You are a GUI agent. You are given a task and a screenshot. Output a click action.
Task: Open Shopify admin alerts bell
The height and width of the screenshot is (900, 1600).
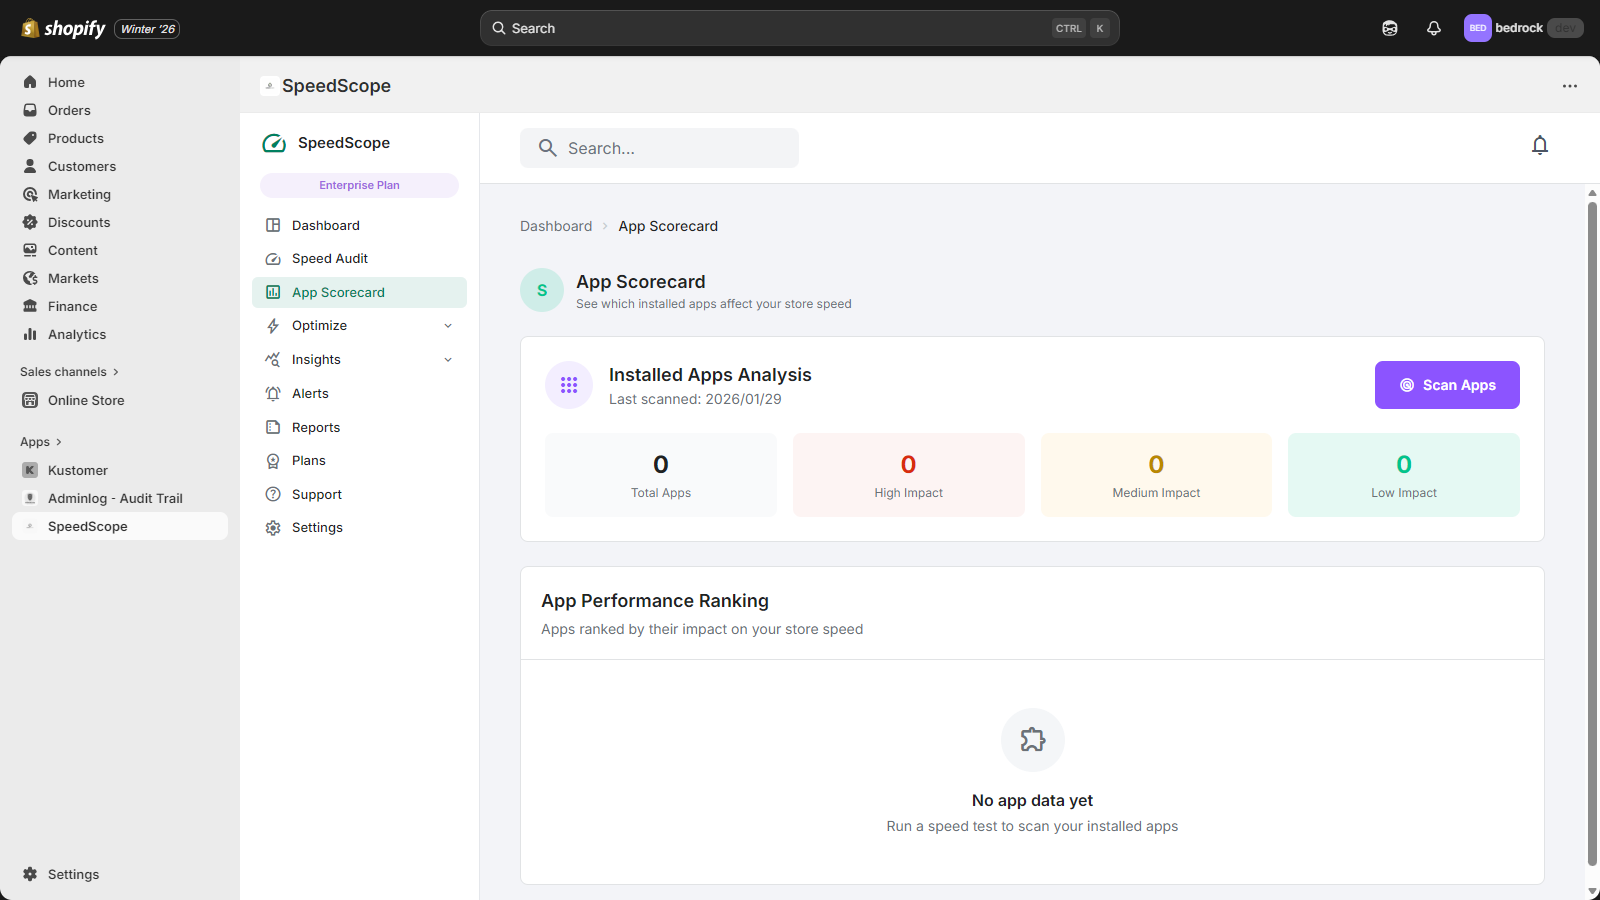pos(1433,28)
